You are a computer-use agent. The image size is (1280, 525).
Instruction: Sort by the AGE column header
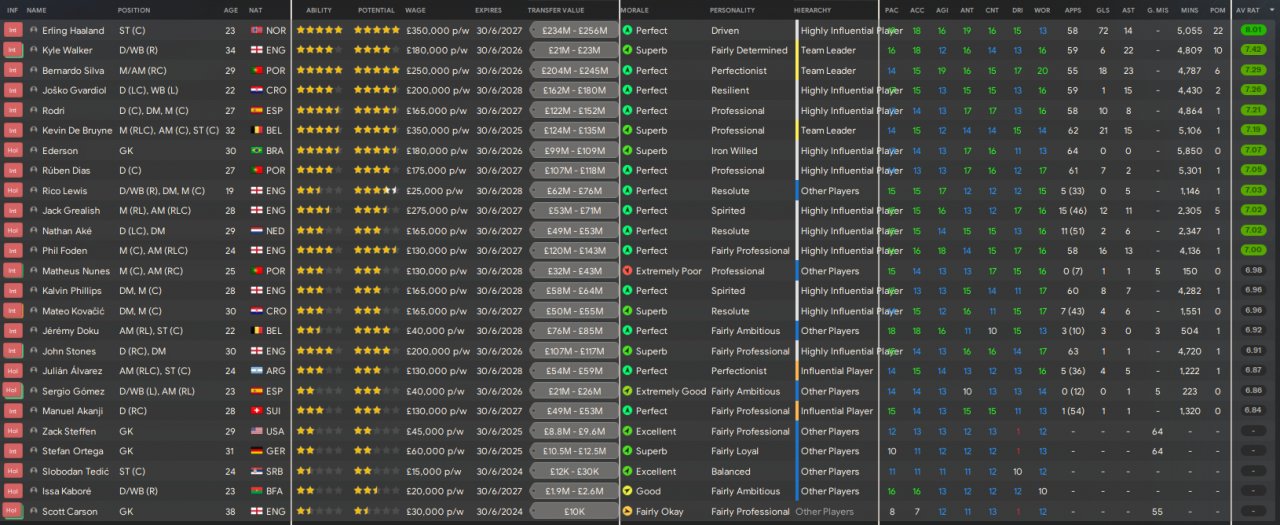[x=231, y=10]
